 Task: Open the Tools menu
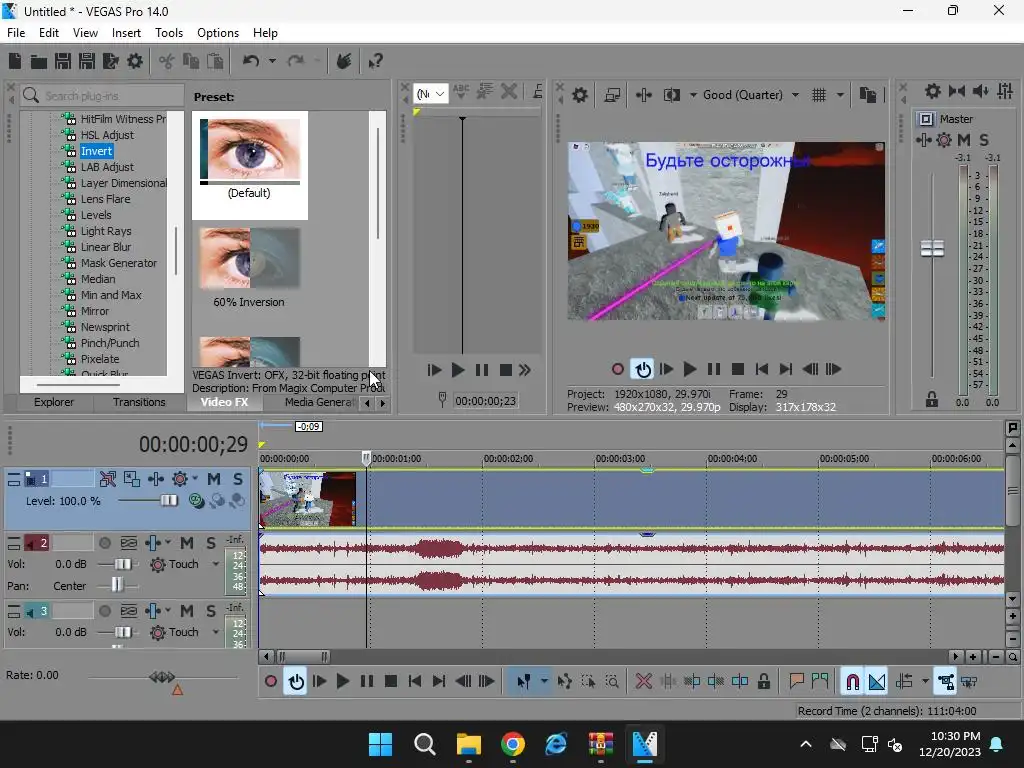168,33
